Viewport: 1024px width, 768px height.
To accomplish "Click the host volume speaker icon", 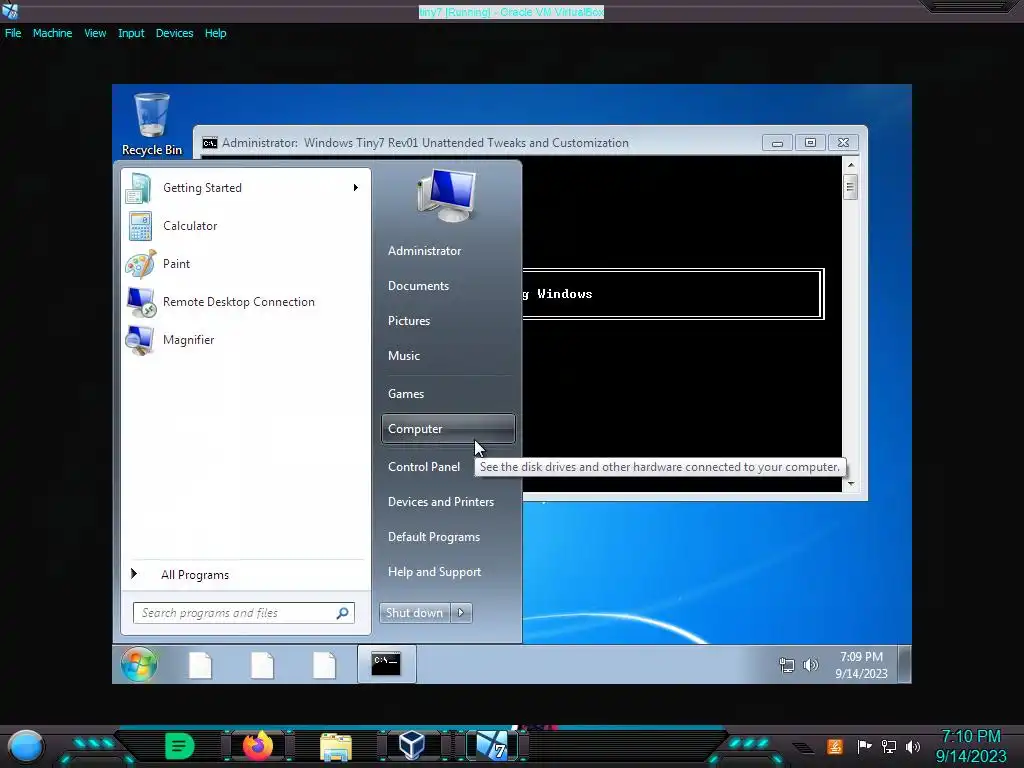I will pyautogui.click(x=913, y=746).
